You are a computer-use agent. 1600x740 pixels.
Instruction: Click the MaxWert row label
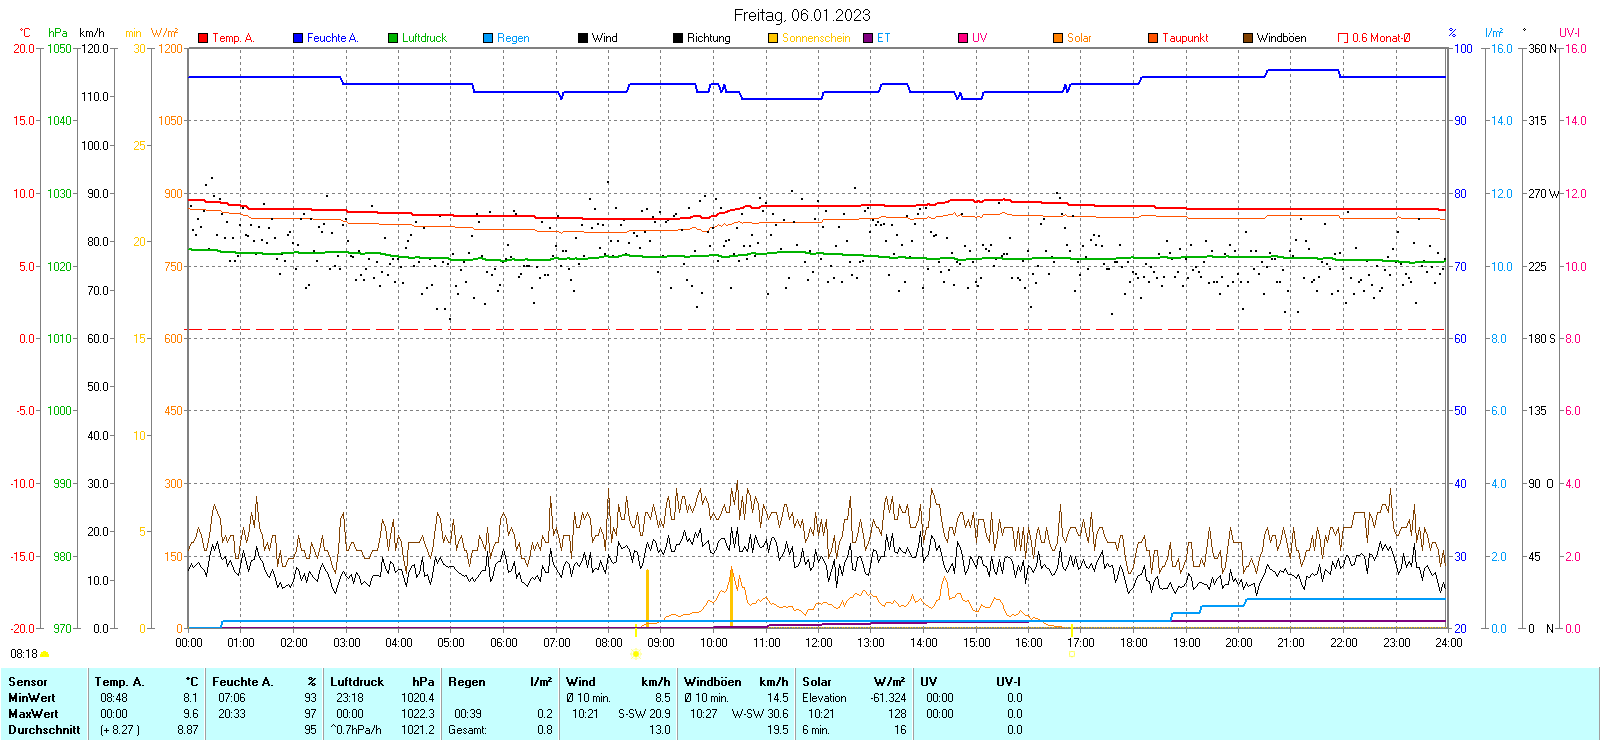(x=33, y=714)
